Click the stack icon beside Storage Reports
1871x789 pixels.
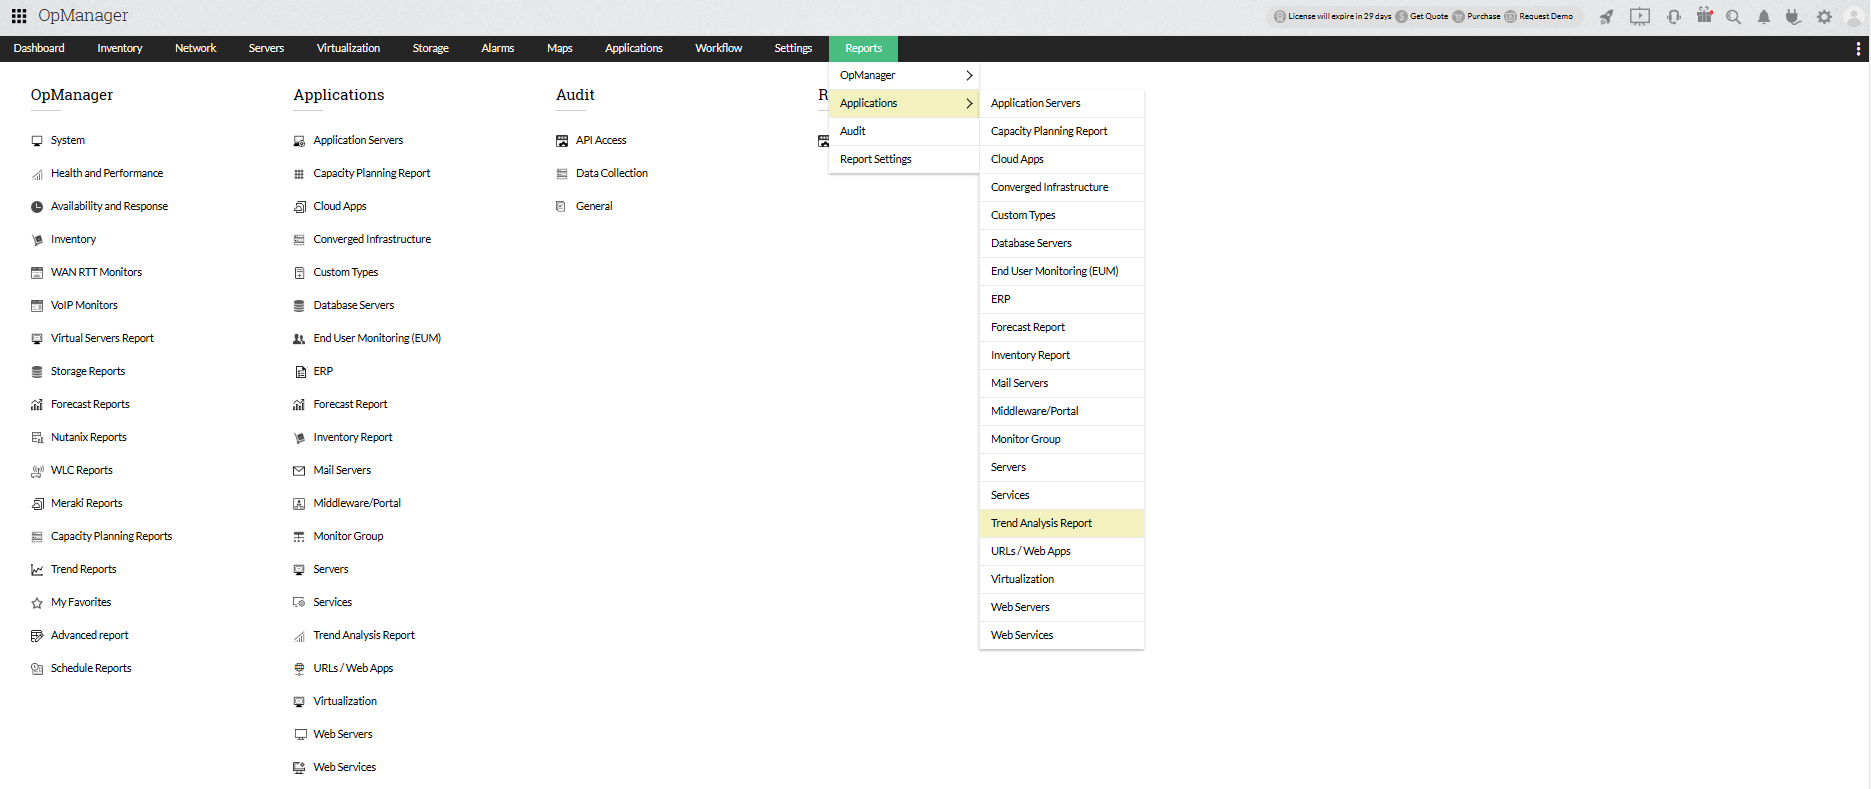[37, 372]
